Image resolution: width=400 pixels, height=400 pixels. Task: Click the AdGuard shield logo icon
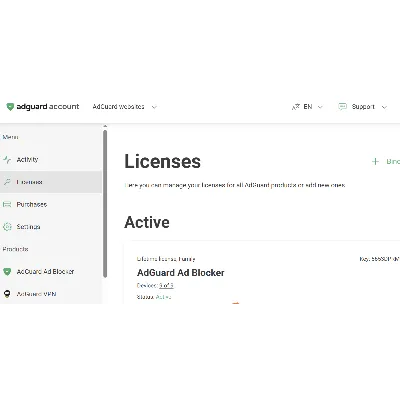(10, 107)
